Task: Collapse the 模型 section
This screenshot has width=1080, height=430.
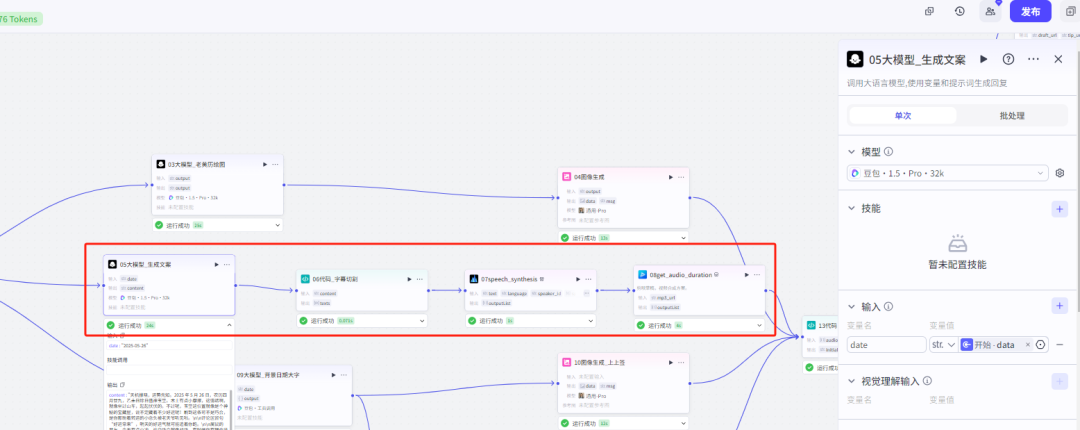Action: pos(851,152)
